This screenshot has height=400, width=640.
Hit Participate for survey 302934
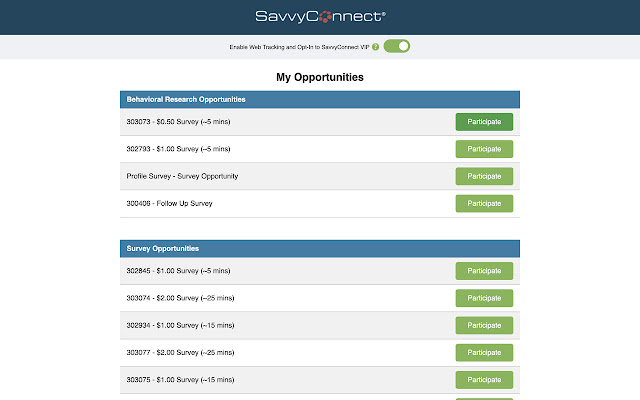click(x=484, y=325)
